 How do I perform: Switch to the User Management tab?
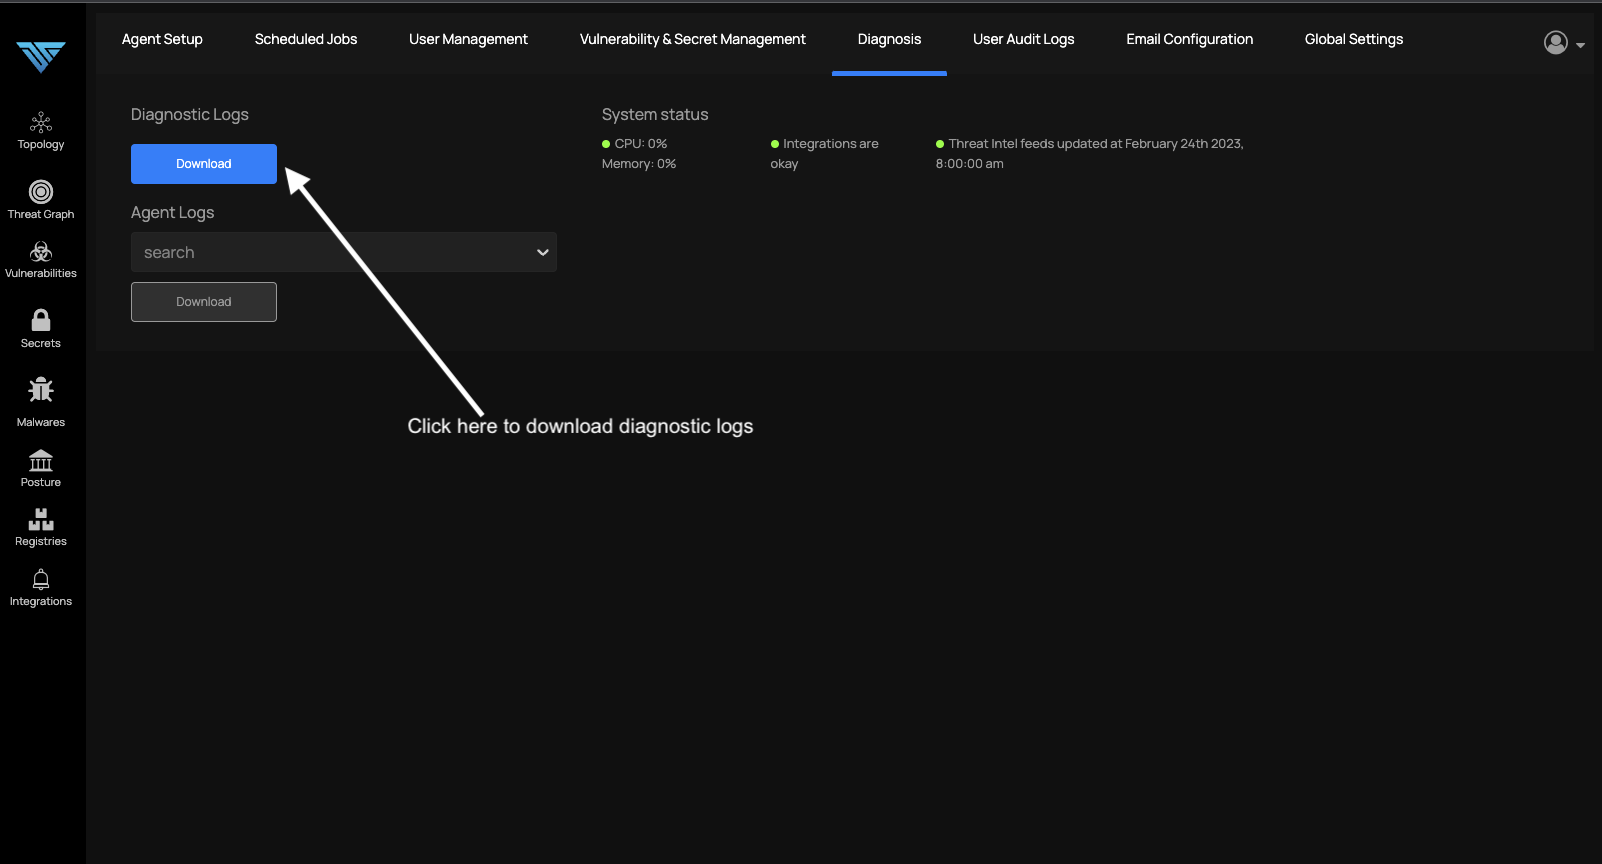click(x=468, y=39)
